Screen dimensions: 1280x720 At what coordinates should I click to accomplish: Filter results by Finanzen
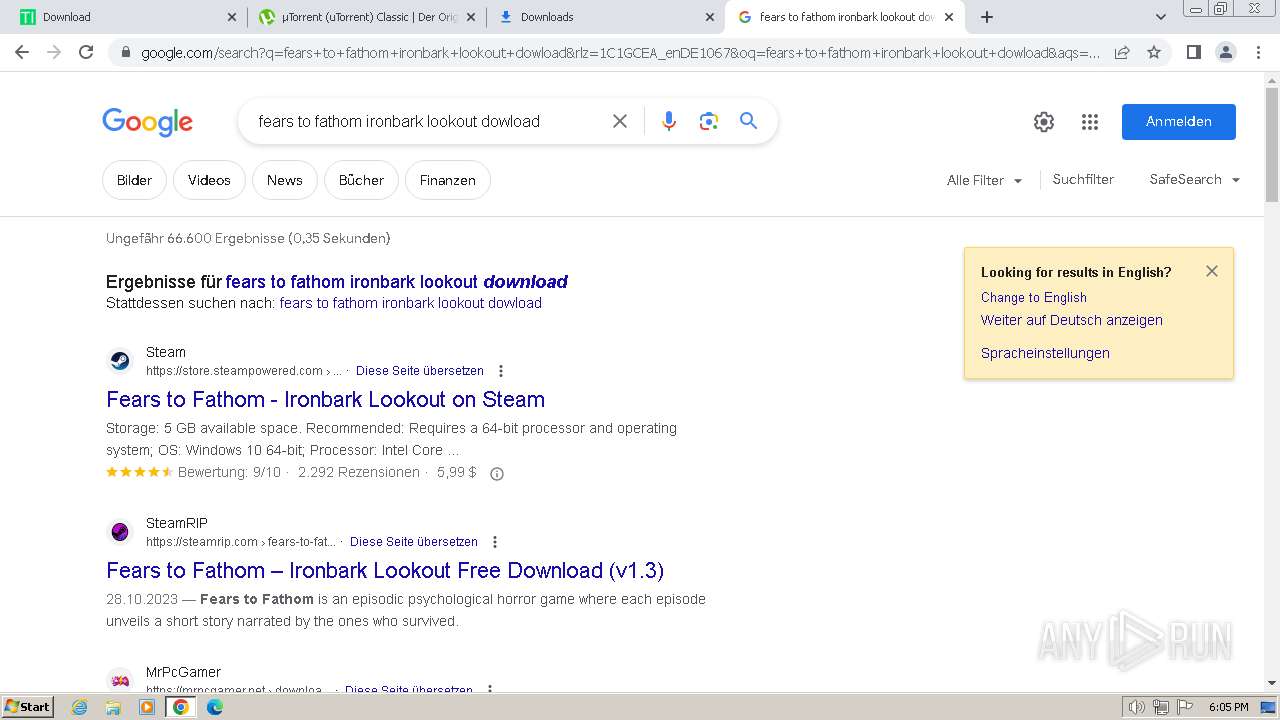447,180
